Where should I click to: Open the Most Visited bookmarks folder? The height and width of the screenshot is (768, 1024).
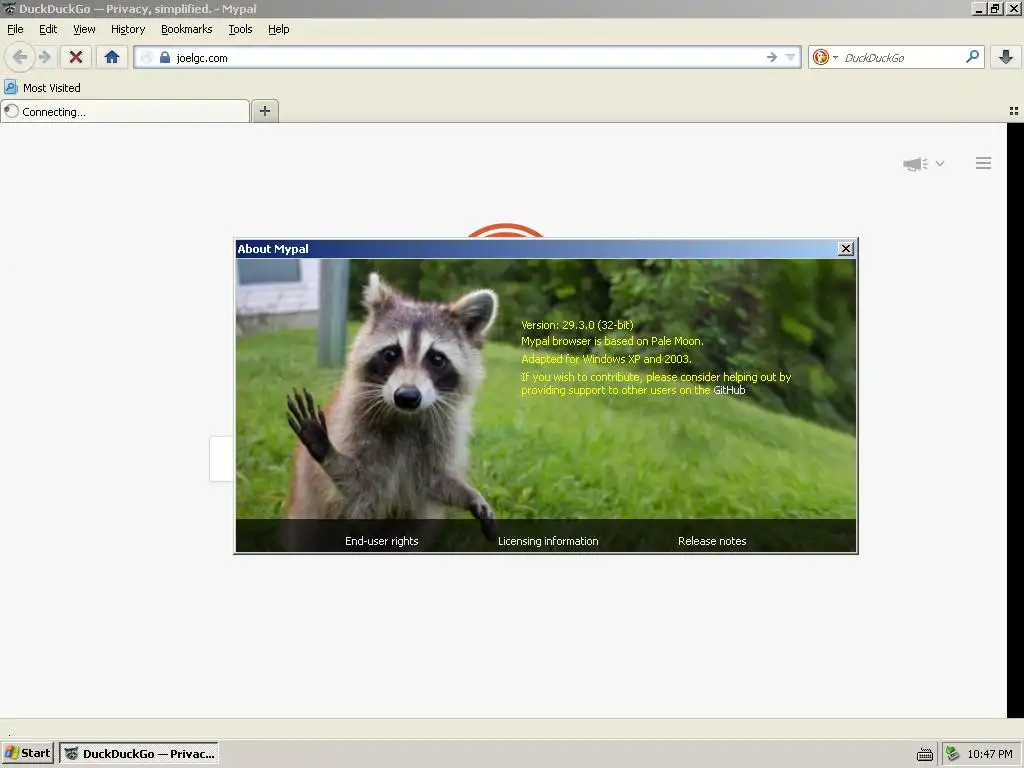click(x=42, y=88)
